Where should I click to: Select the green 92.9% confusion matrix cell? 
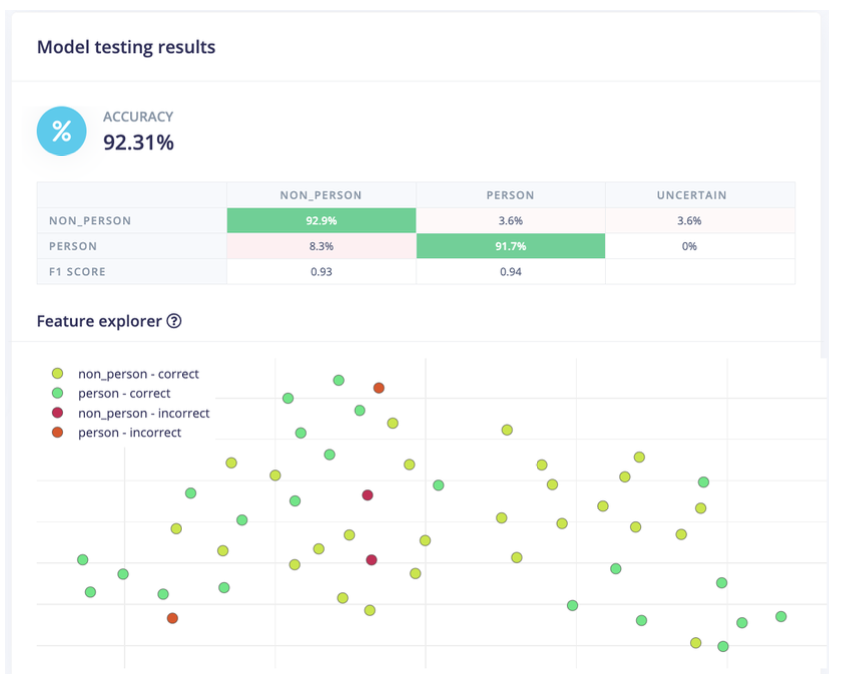pos(321,221)
